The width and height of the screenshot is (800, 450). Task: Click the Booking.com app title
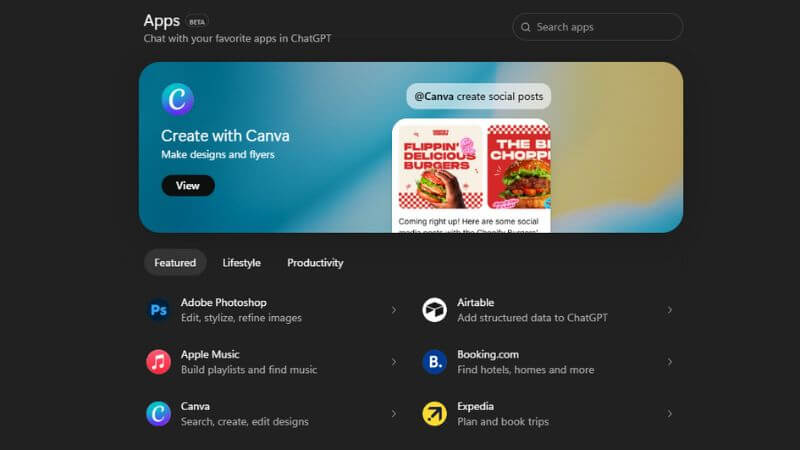488,355
